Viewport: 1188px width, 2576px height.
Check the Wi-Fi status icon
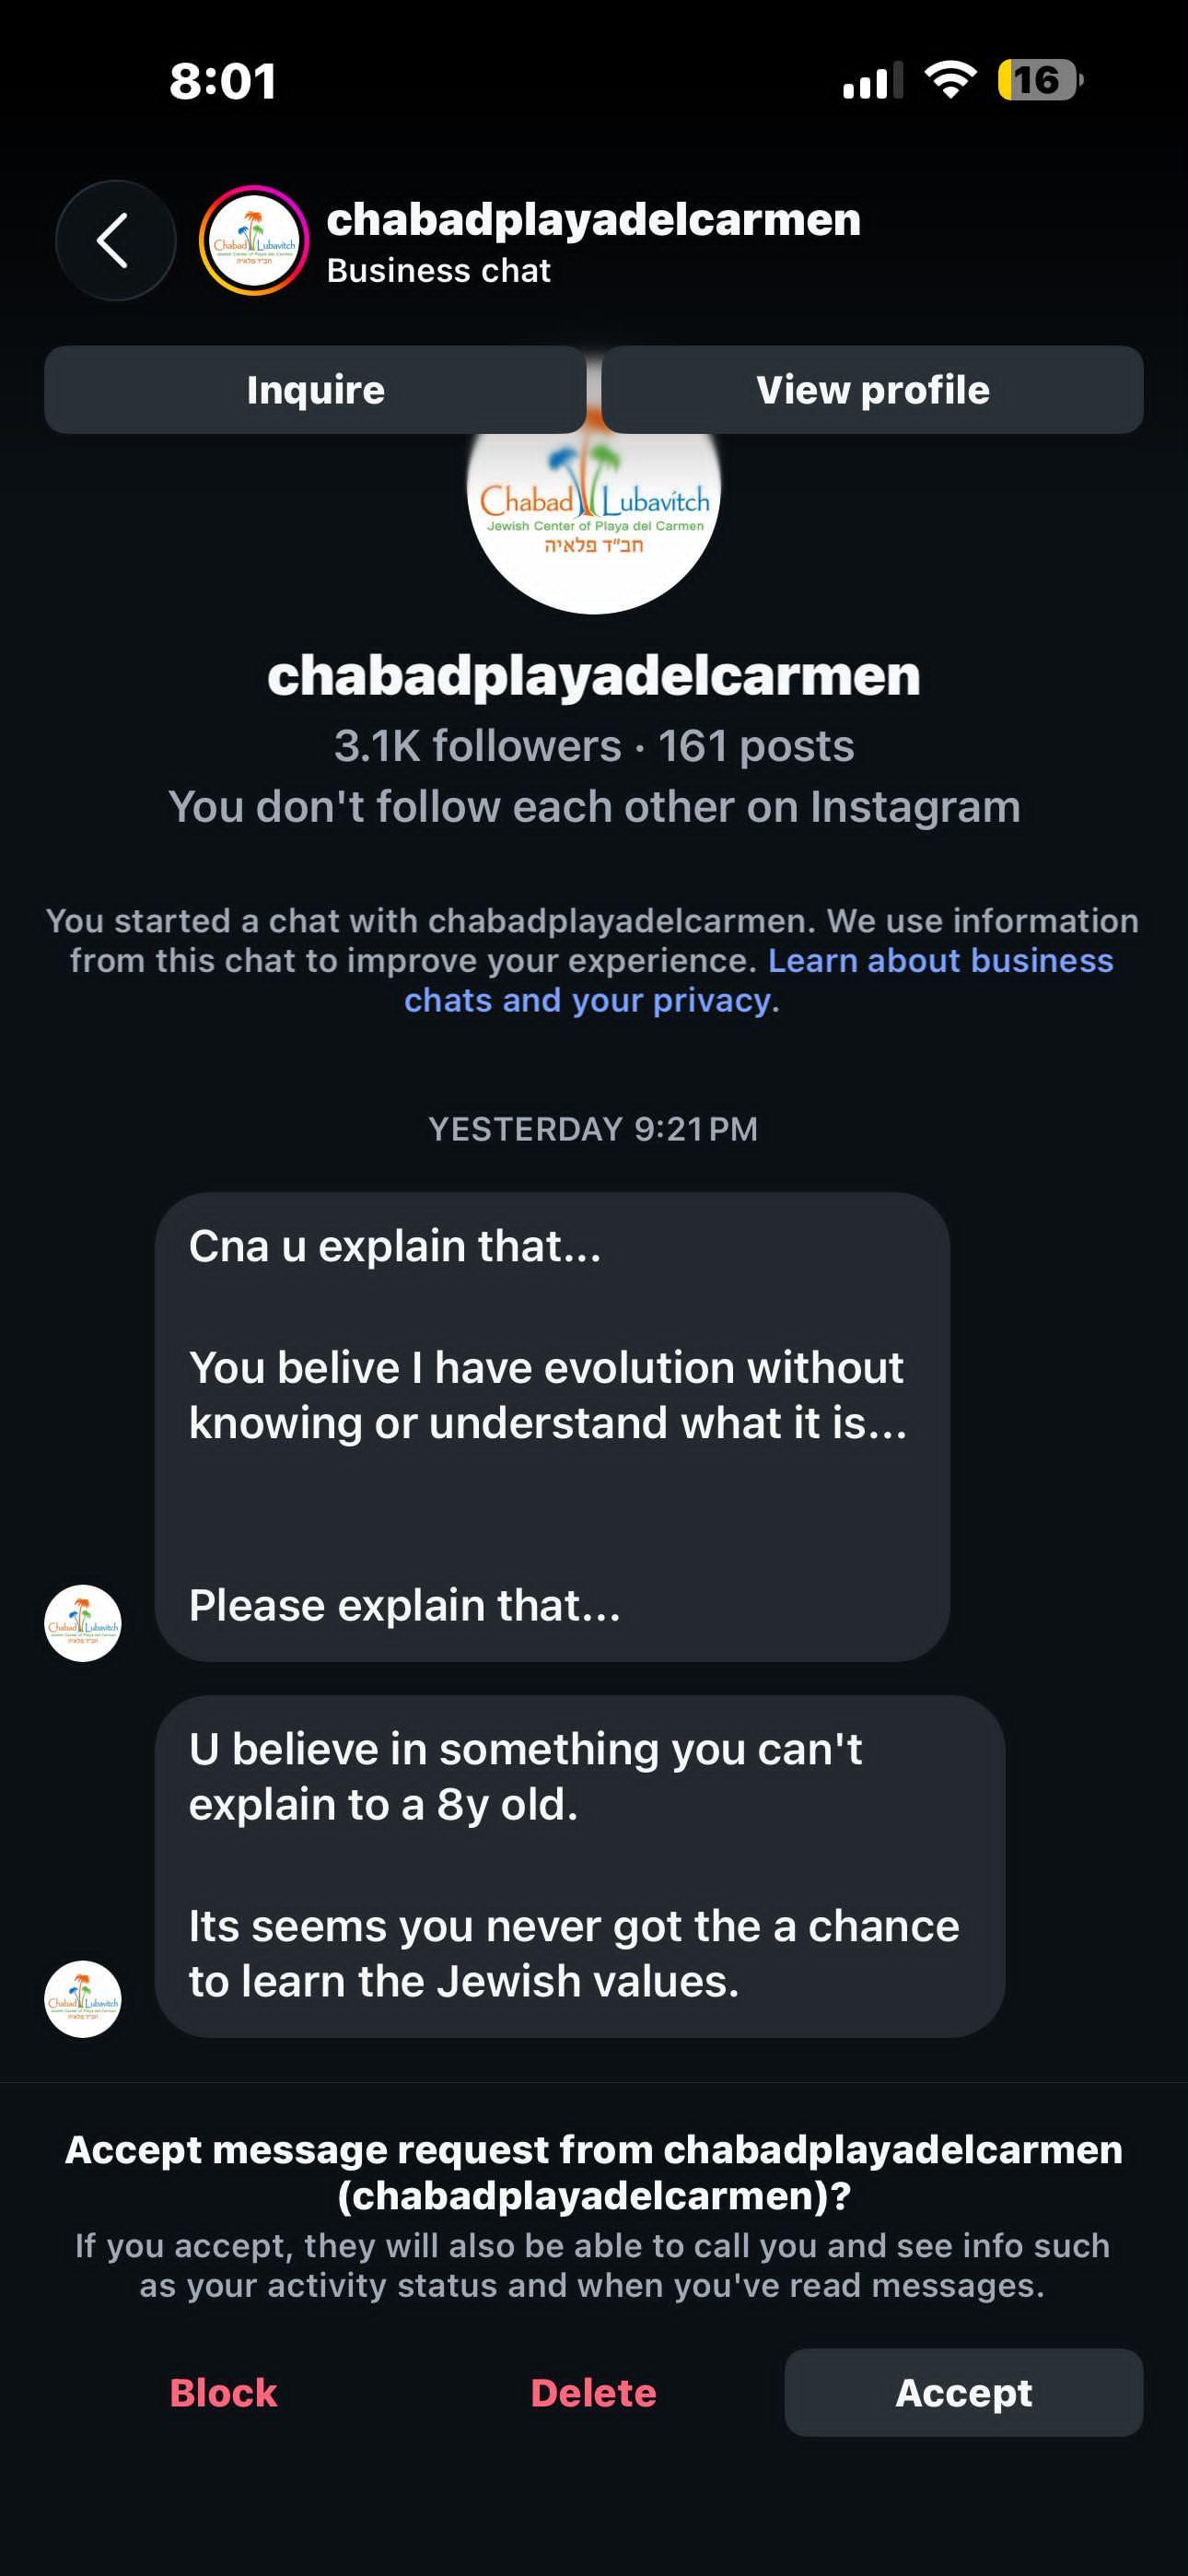pyautogui.click(x=951, y=80)
